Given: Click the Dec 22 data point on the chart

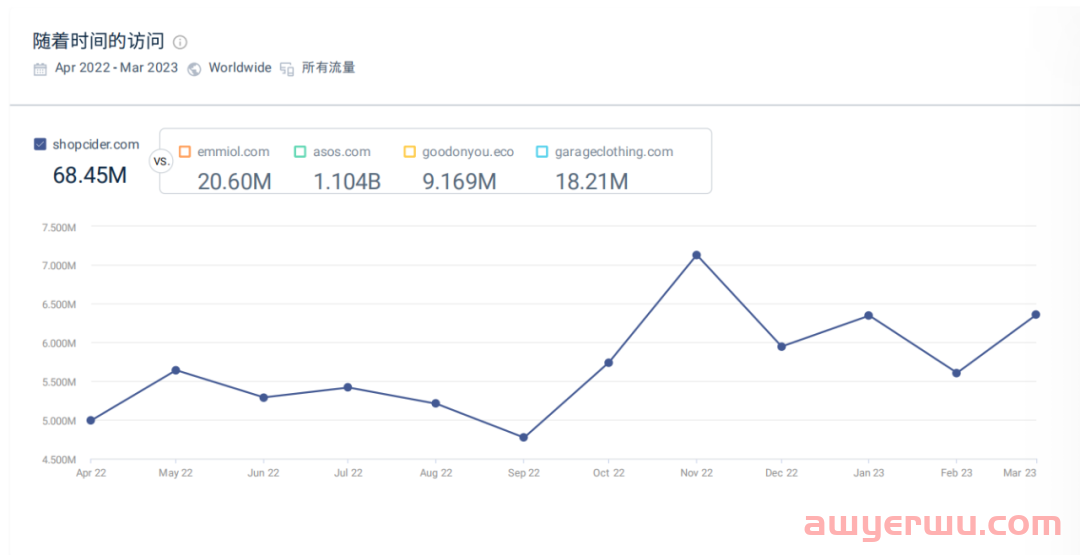Looking at the screenshot, I should 782,346.
